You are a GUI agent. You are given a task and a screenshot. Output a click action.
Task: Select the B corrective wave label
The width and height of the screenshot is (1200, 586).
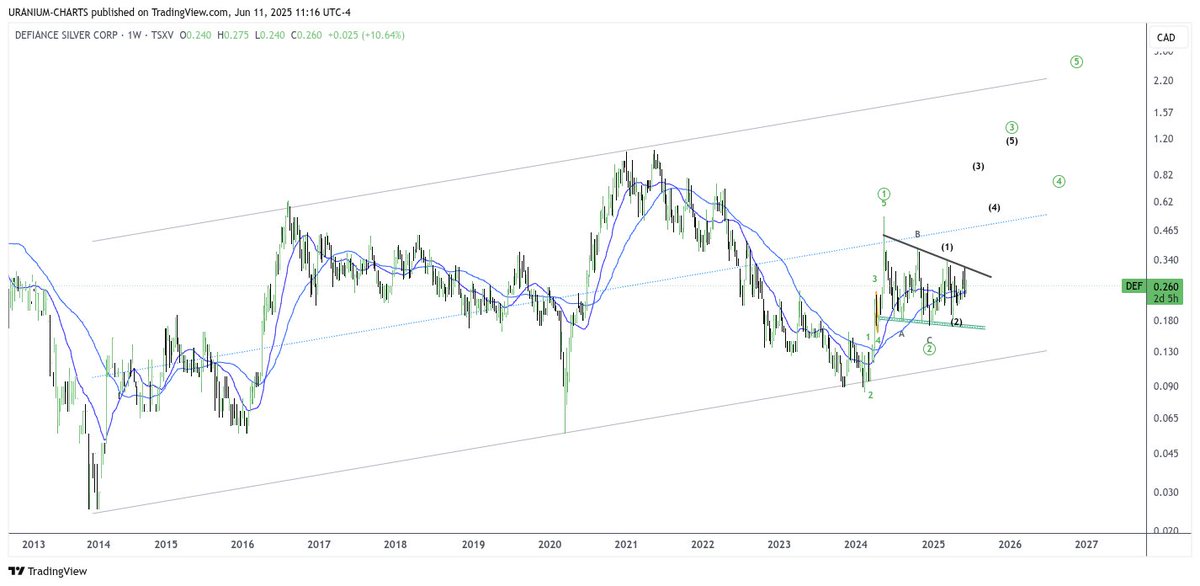917,234
